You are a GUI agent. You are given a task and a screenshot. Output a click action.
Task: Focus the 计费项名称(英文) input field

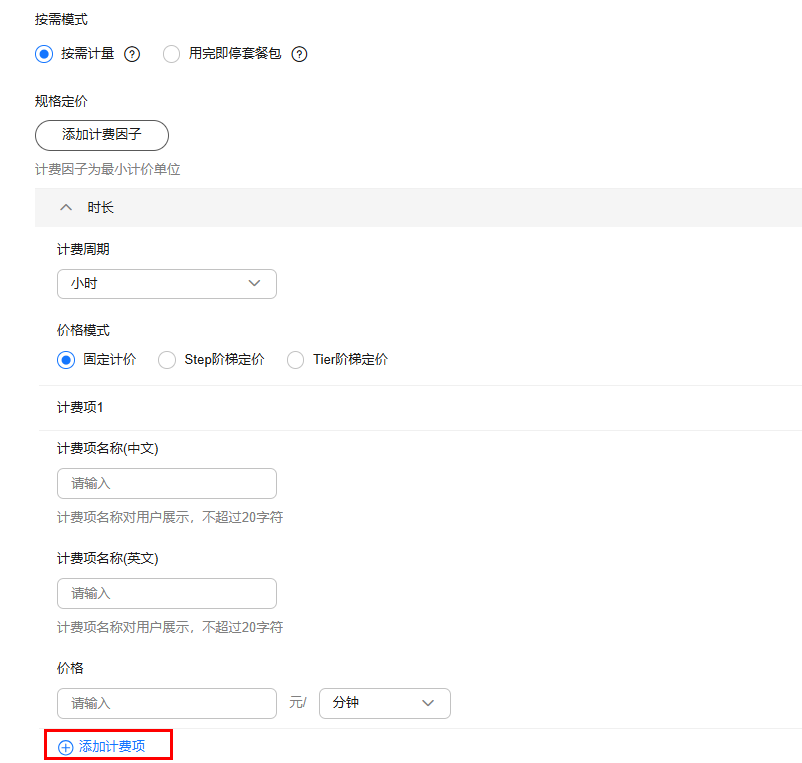click(167, 593)
